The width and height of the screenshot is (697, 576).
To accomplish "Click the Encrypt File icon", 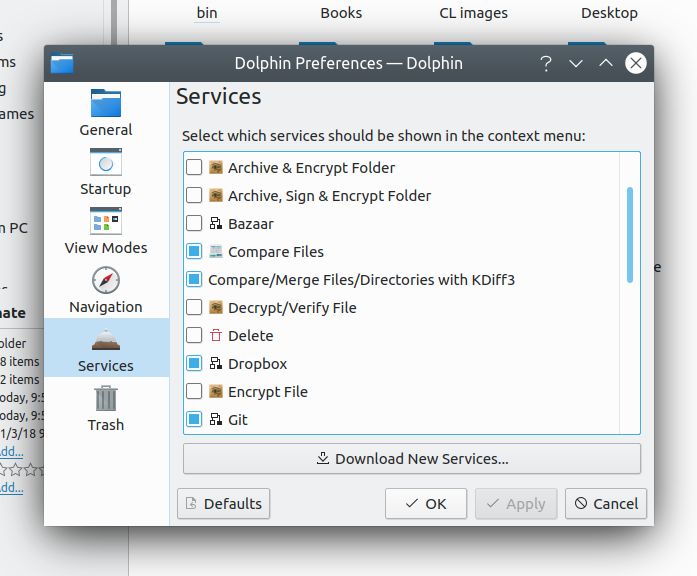I will pos(216,392).
